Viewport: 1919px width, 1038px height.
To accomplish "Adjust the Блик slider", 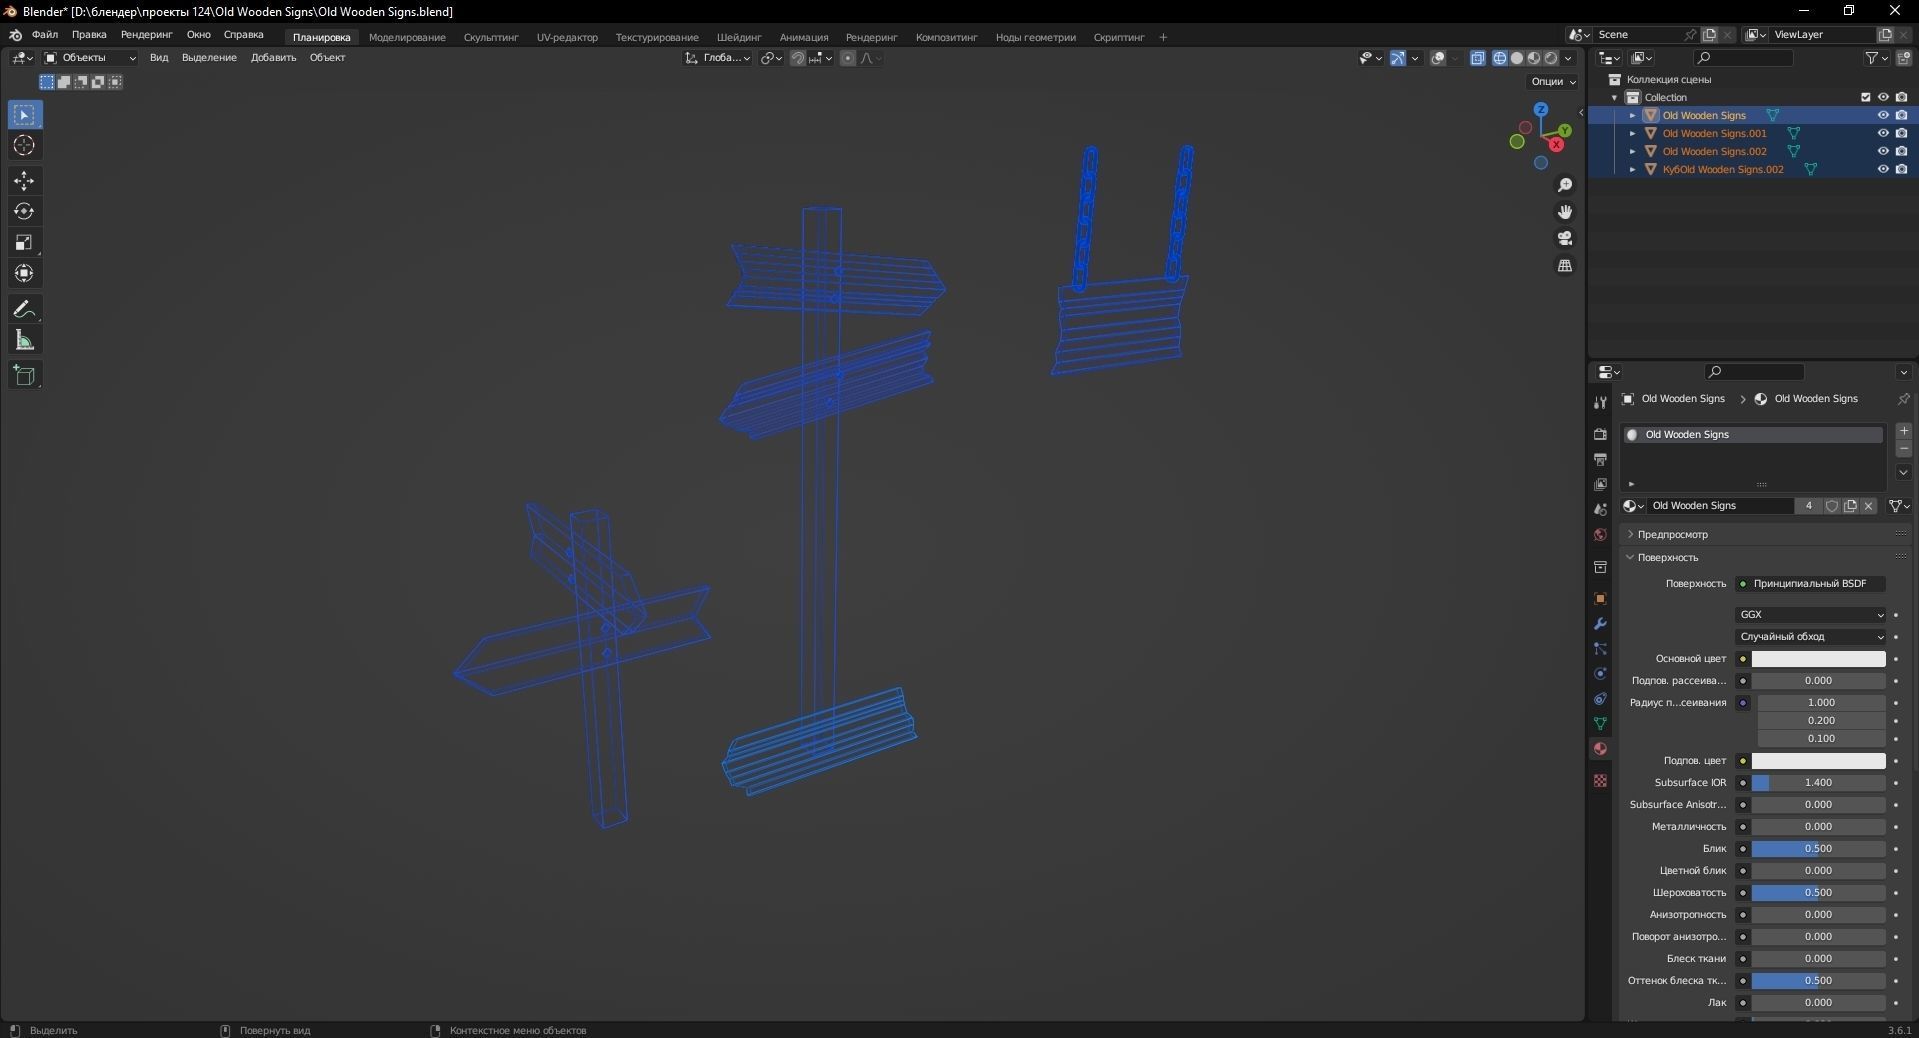I will point(1818,849).
